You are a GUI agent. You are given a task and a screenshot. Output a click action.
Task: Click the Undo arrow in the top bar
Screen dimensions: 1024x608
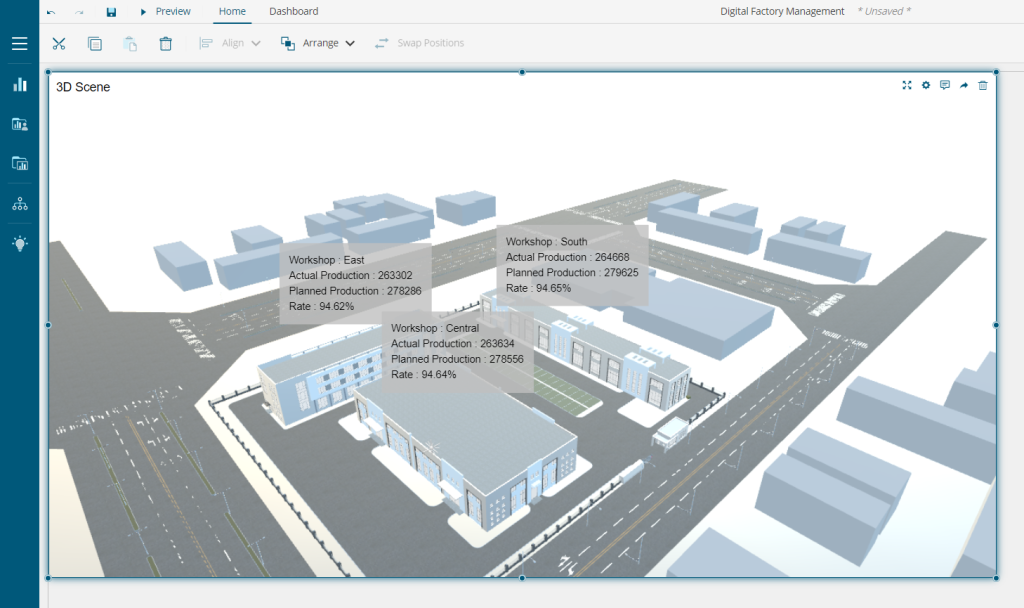point(51,12)
